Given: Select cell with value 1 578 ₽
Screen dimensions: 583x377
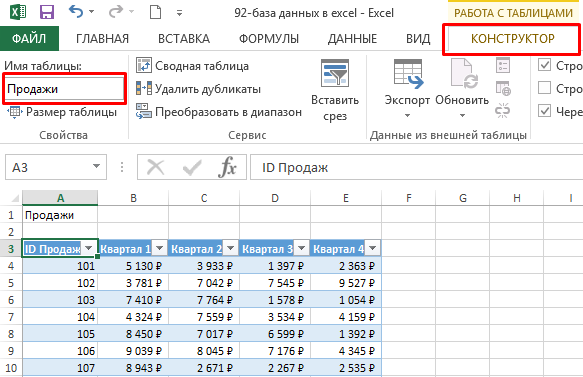Looking at the screenshot, I should click(275, 300).
